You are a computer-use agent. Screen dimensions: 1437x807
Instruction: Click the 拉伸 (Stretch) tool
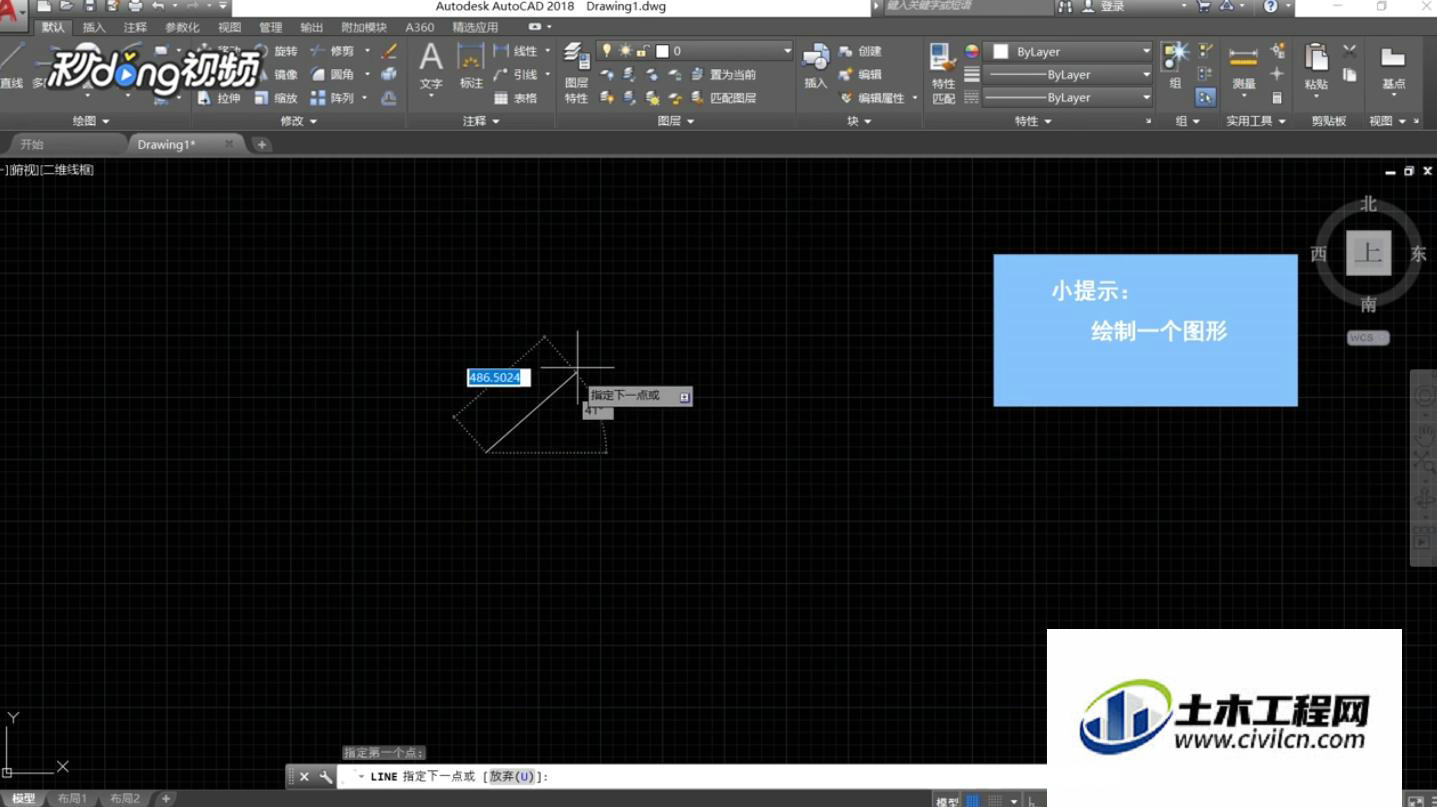(x=219, y=98)
